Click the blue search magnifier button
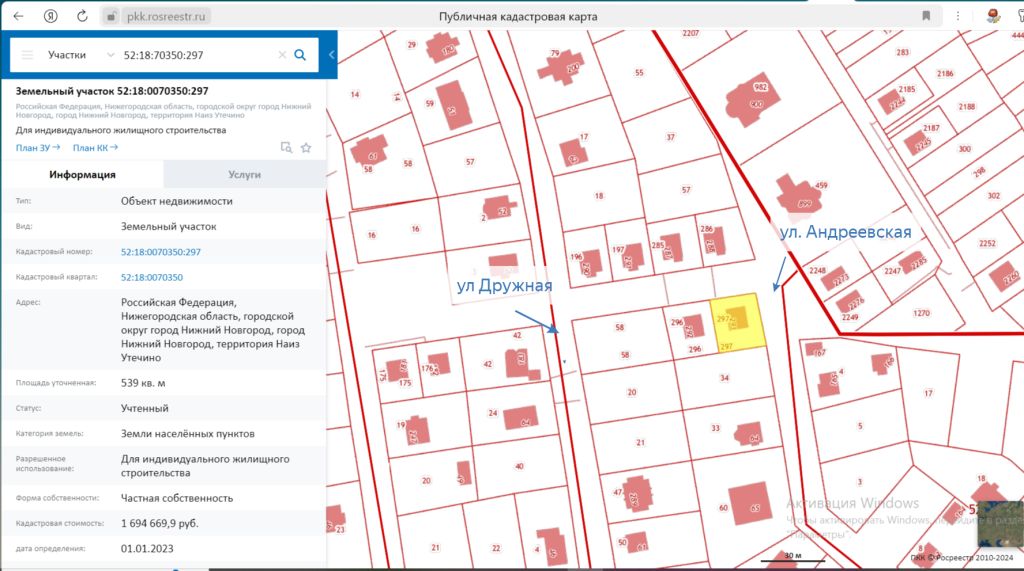Image resolution: width=1024 pixels, height=571 pixels. click(x=300, y=55)
